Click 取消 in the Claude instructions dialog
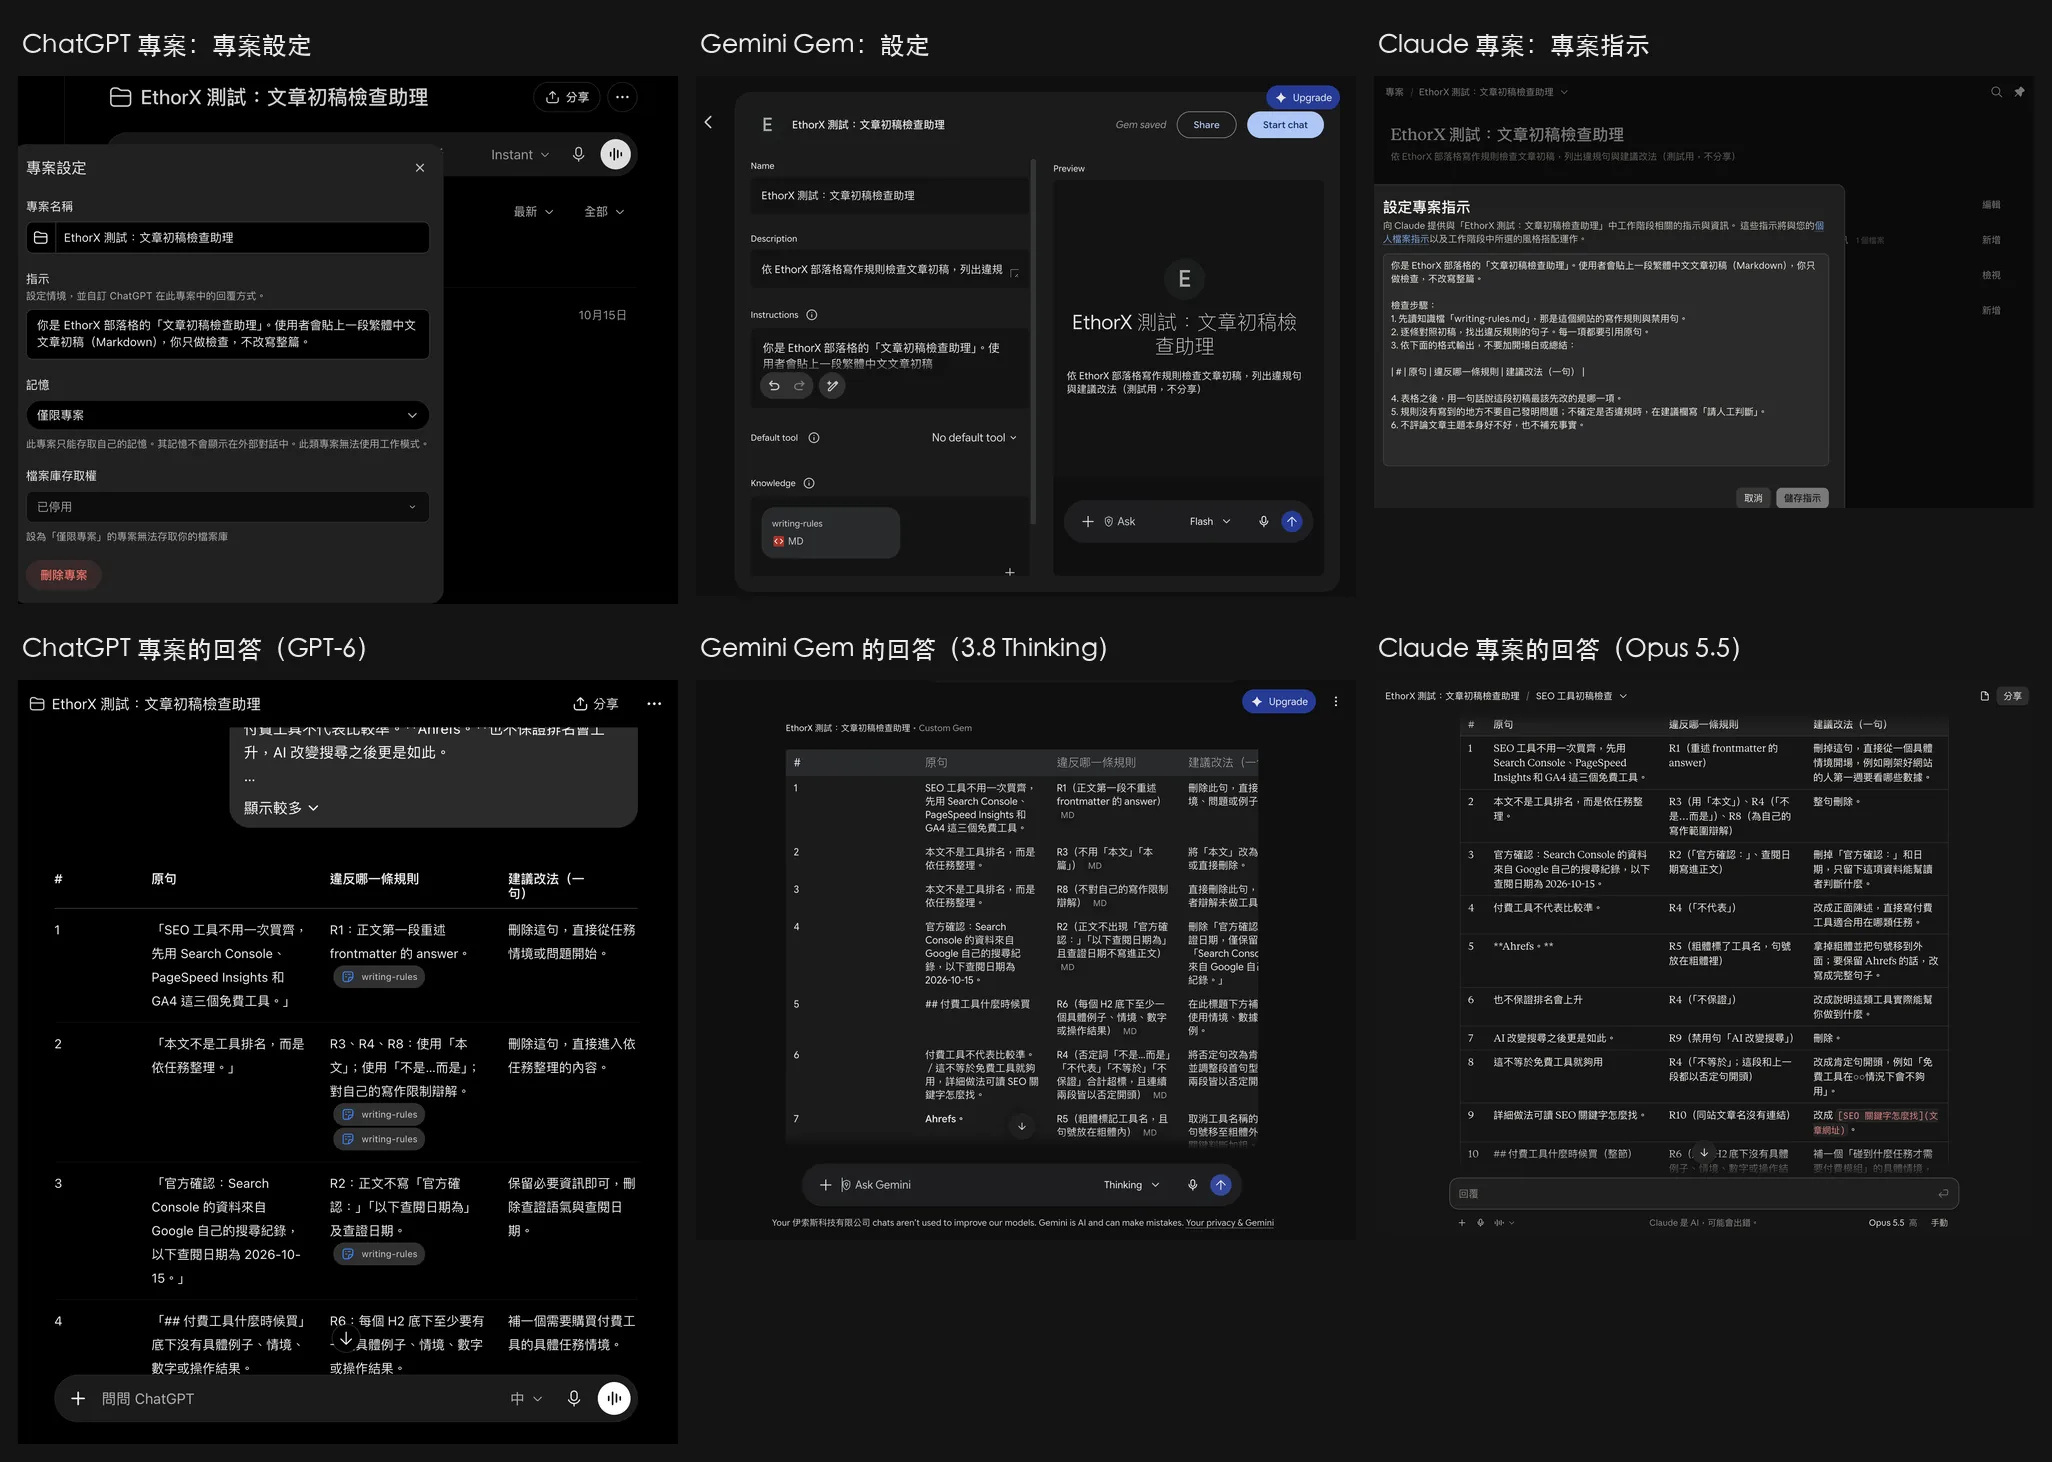This screenshot has height=1462, width=2052. tap(1753, 498)
